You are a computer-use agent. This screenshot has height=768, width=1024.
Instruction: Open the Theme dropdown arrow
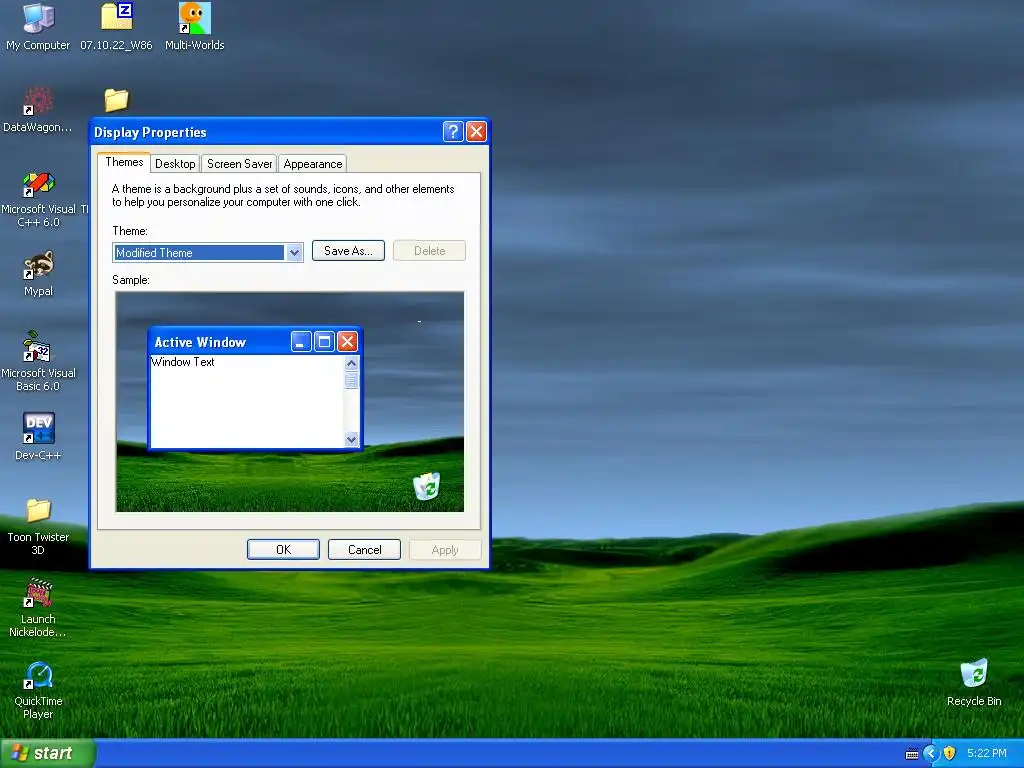click(x=295, y=253)
